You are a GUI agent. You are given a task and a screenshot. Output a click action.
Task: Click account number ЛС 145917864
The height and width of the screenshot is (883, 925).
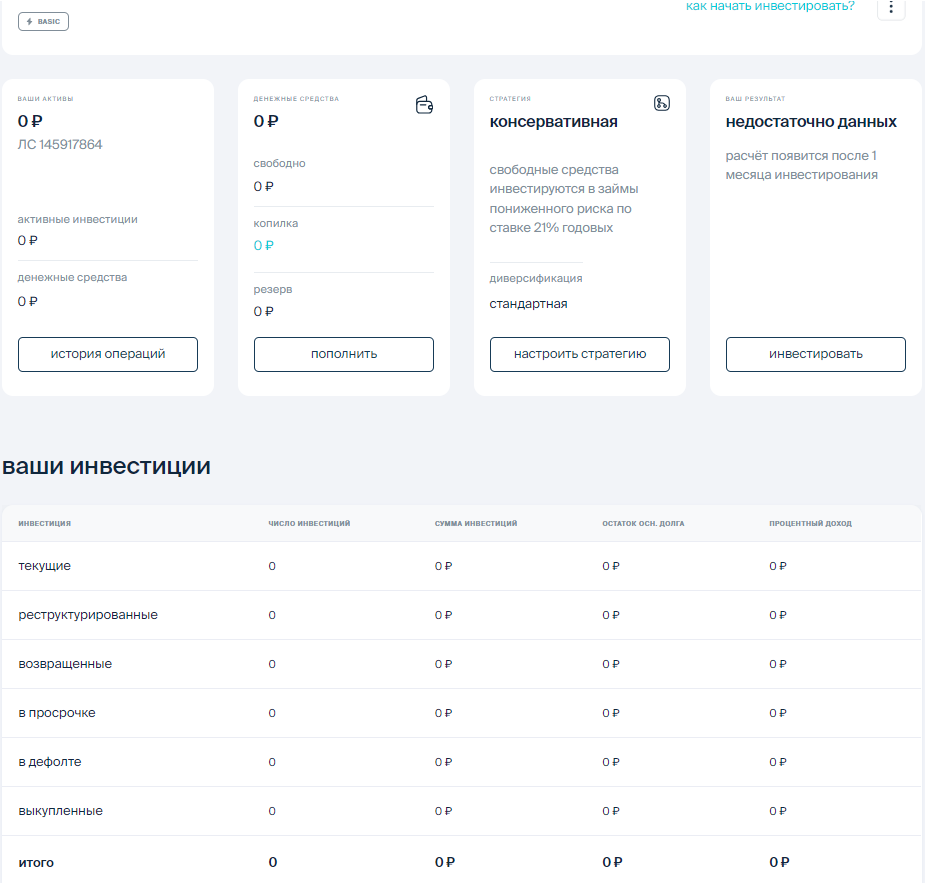pos(60,145)
